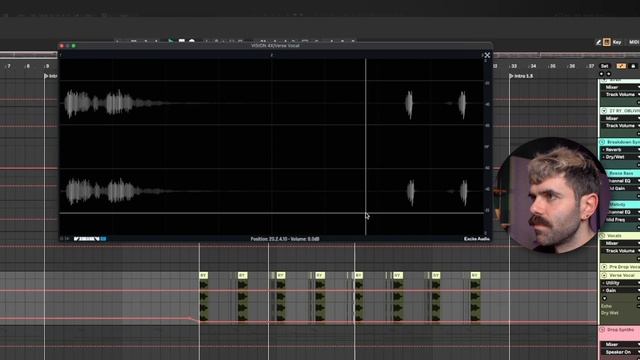Screen dimensions: 640x360
Task: Click the Set locator button
Action: click(x=604, y=66)
